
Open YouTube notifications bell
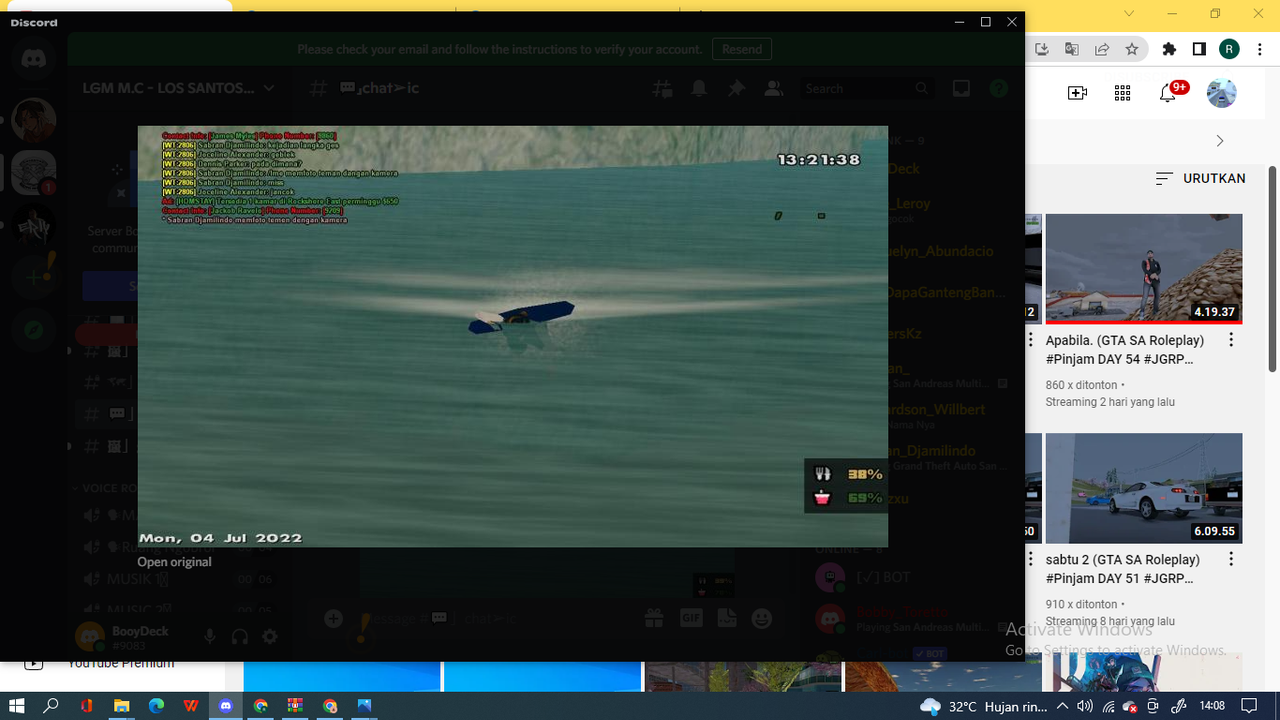[1167, 93]
